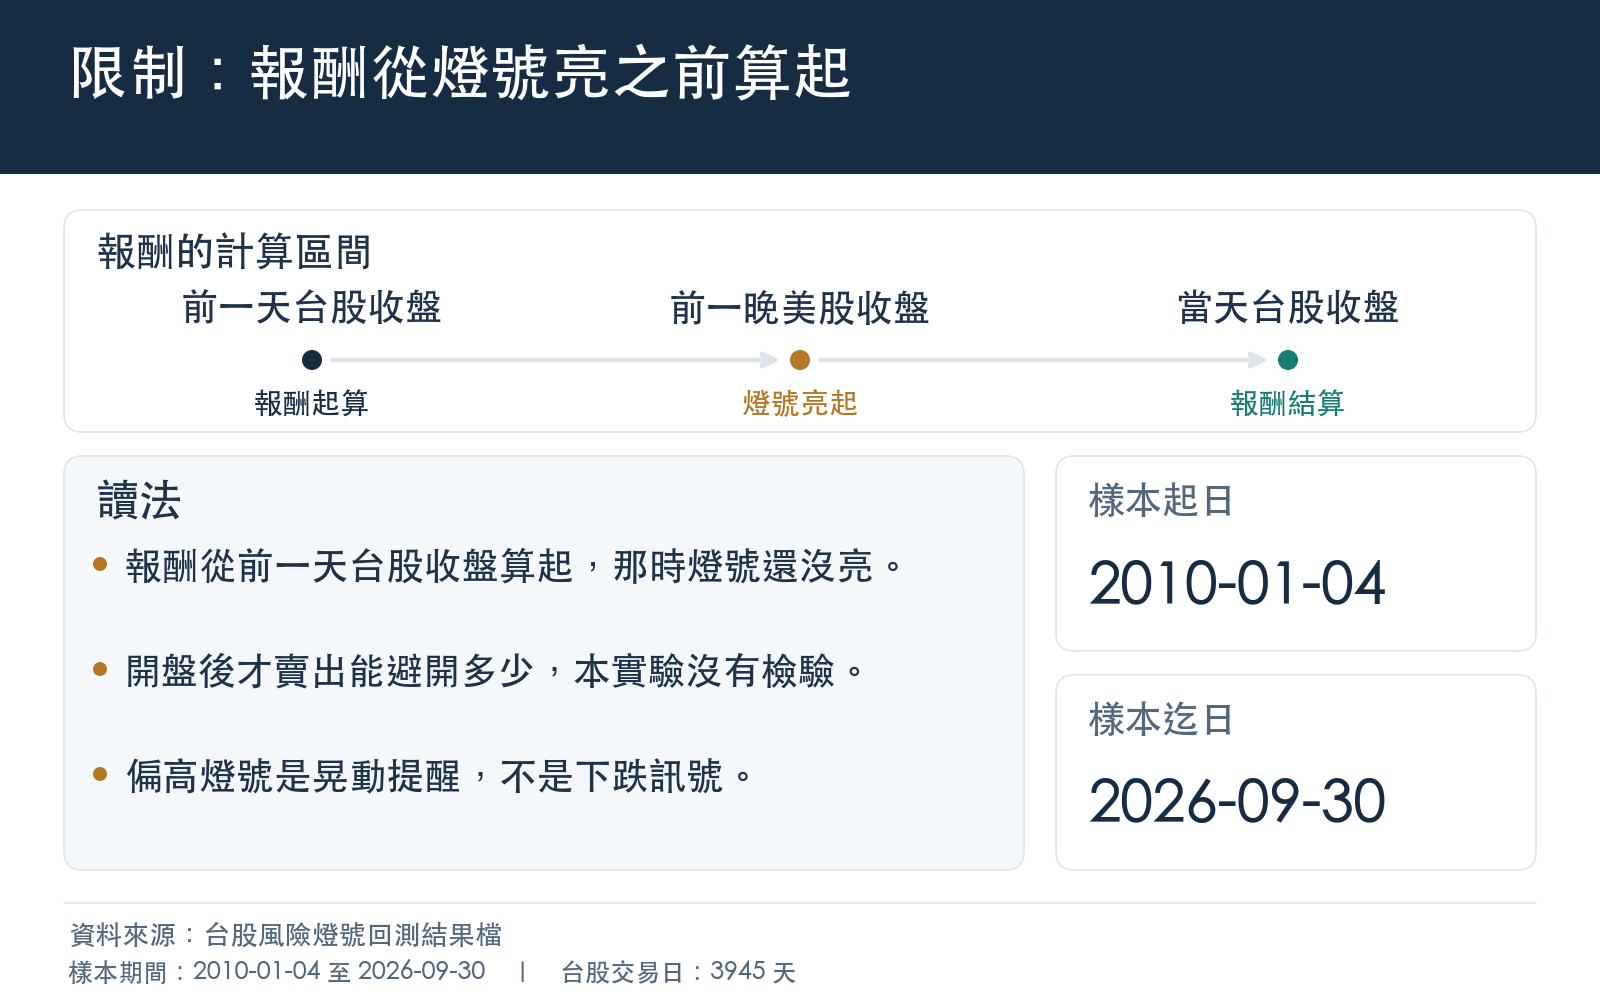
Task: Click the caption 報酬起算
Action: [312, 403]
